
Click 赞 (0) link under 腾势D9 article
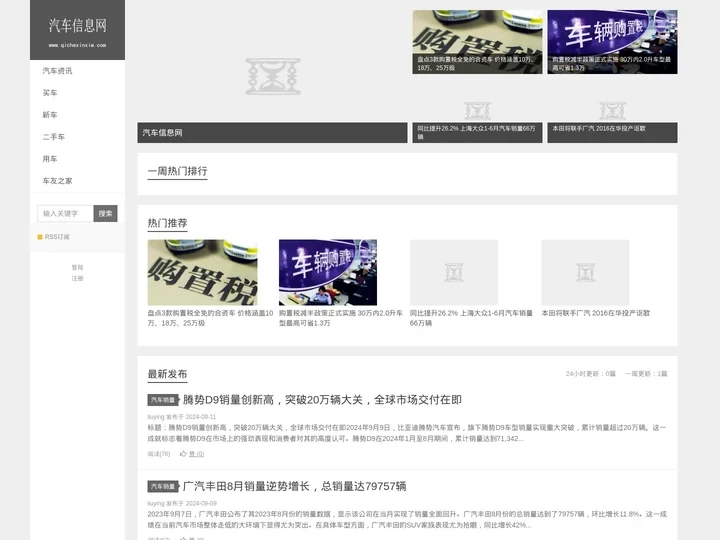coord(197,454)
